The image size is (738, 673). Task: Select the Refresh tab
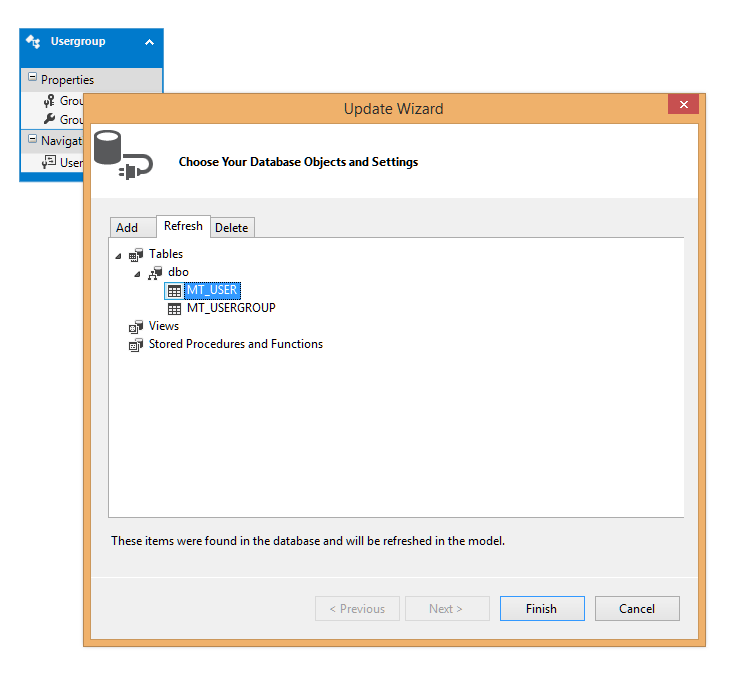click(x=183, y=226)
